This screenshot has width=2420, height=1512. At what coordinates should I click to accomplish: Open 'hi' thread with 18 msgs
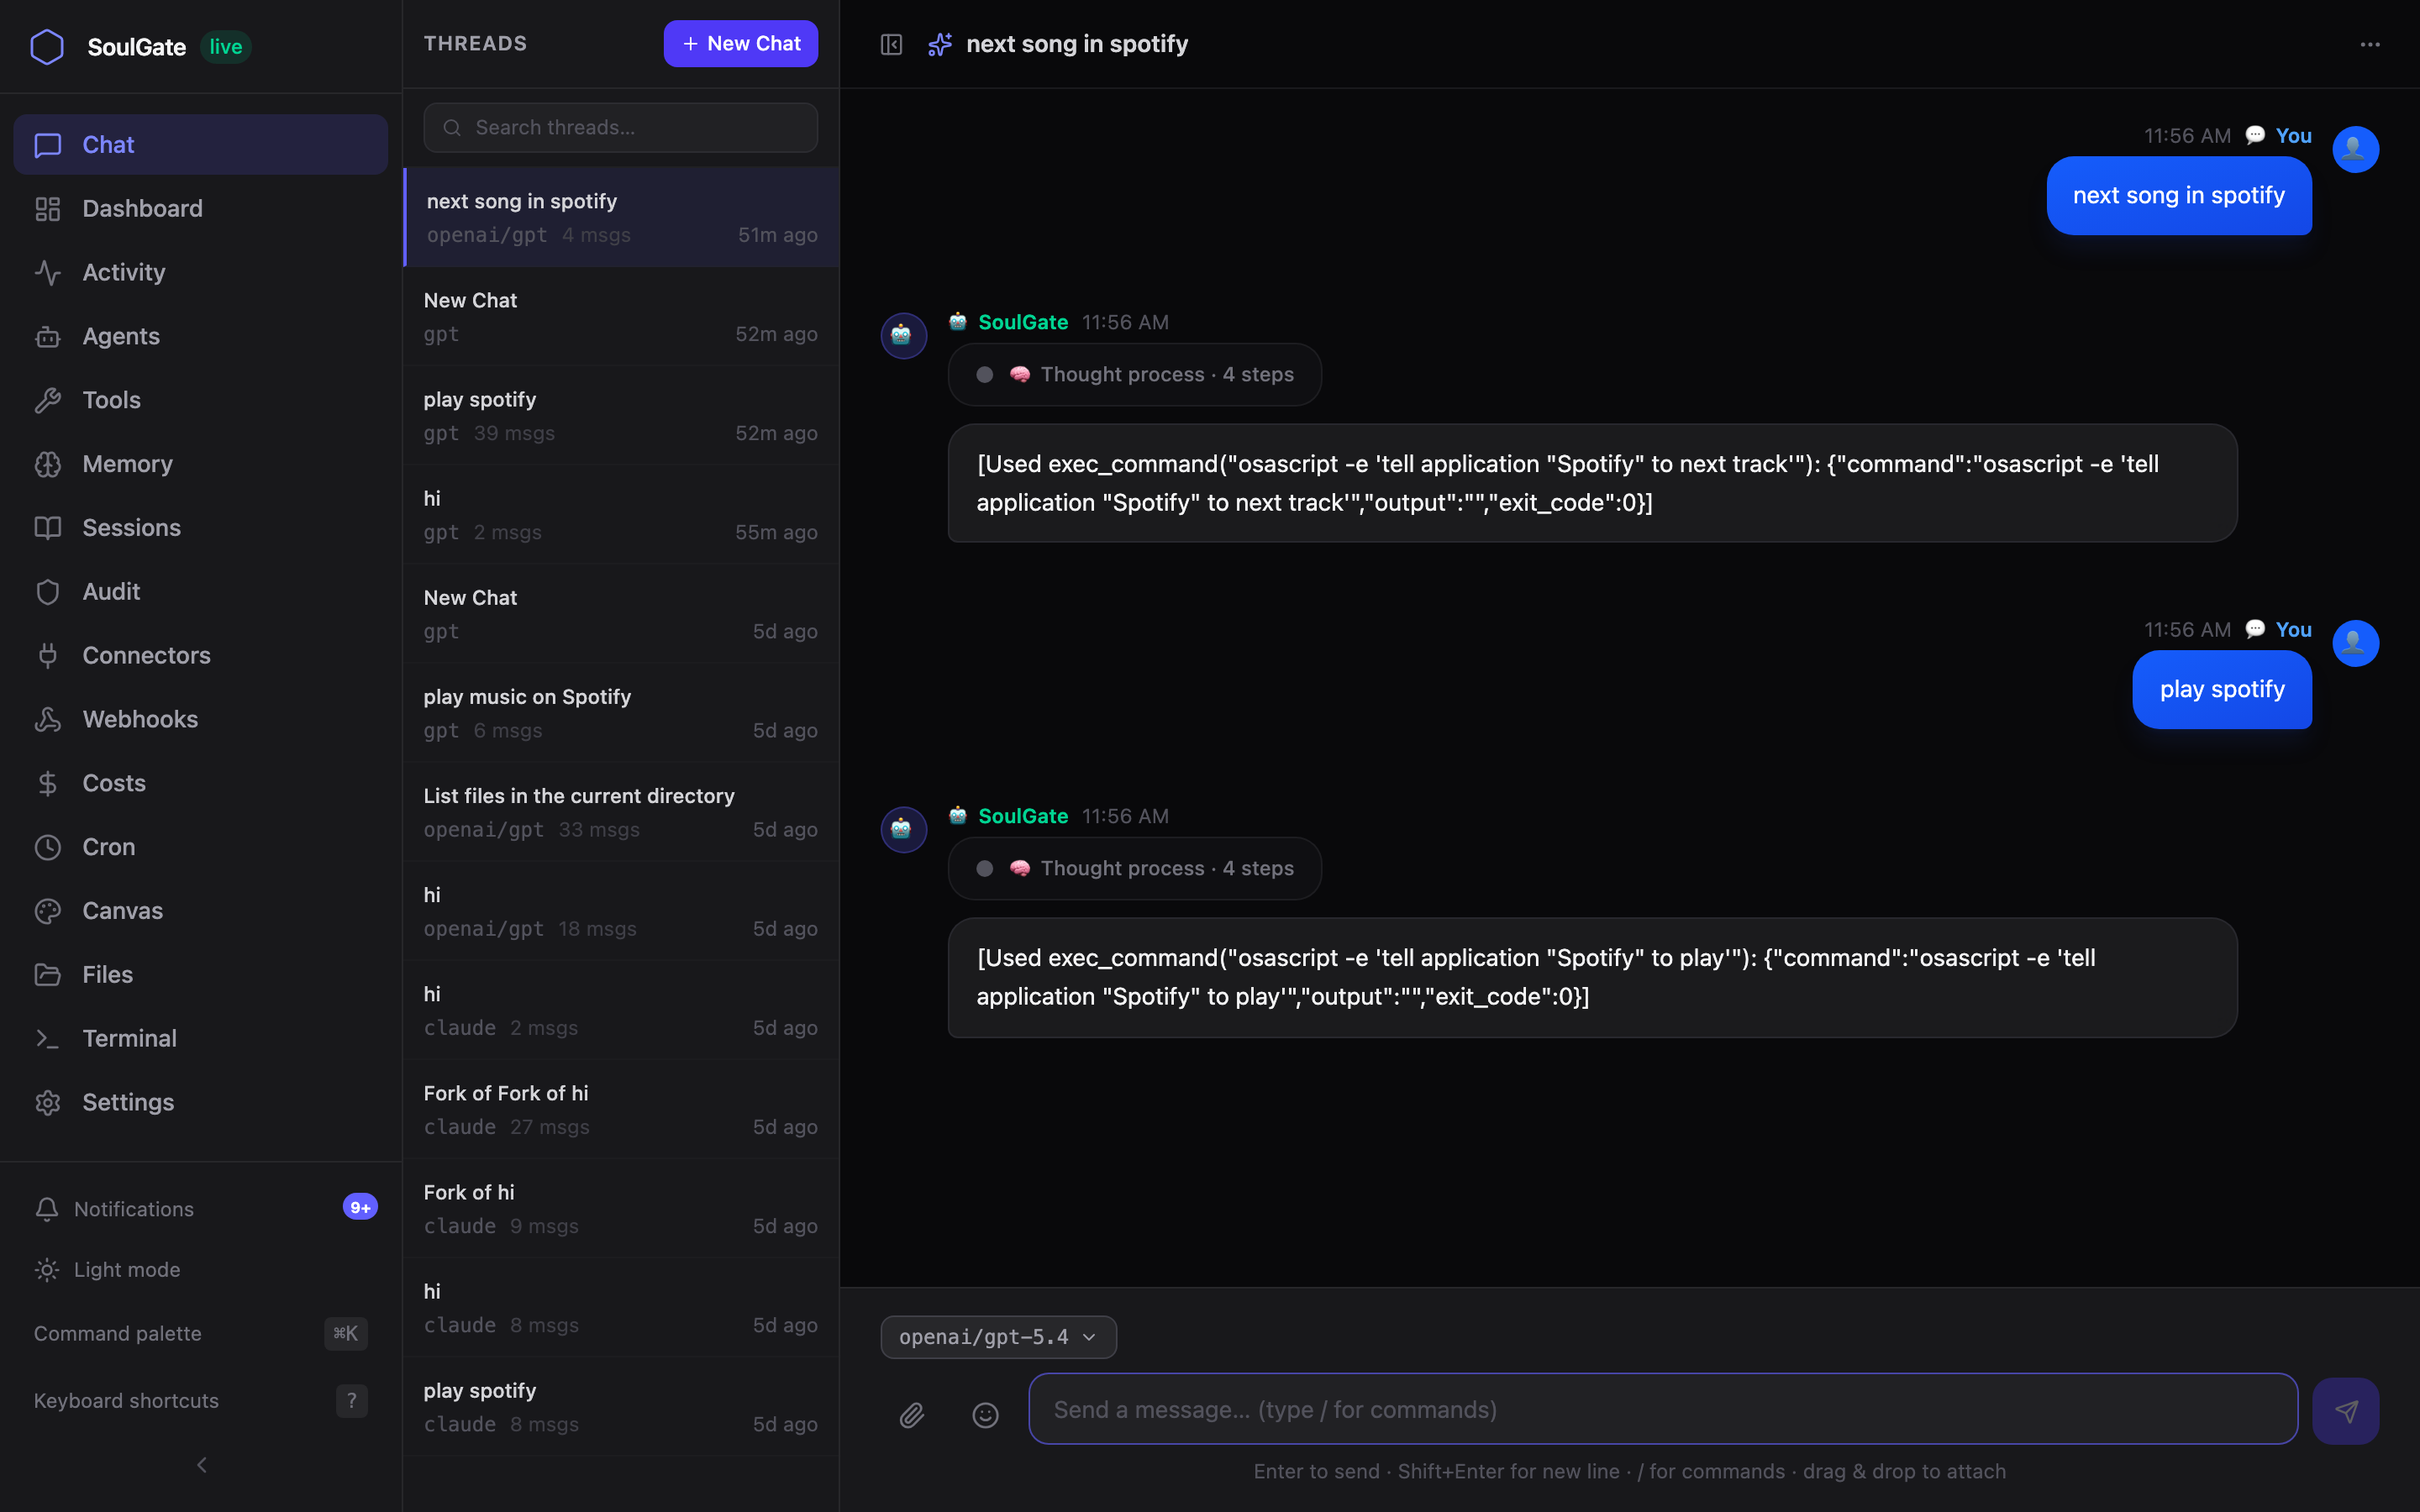pos(620,911)
